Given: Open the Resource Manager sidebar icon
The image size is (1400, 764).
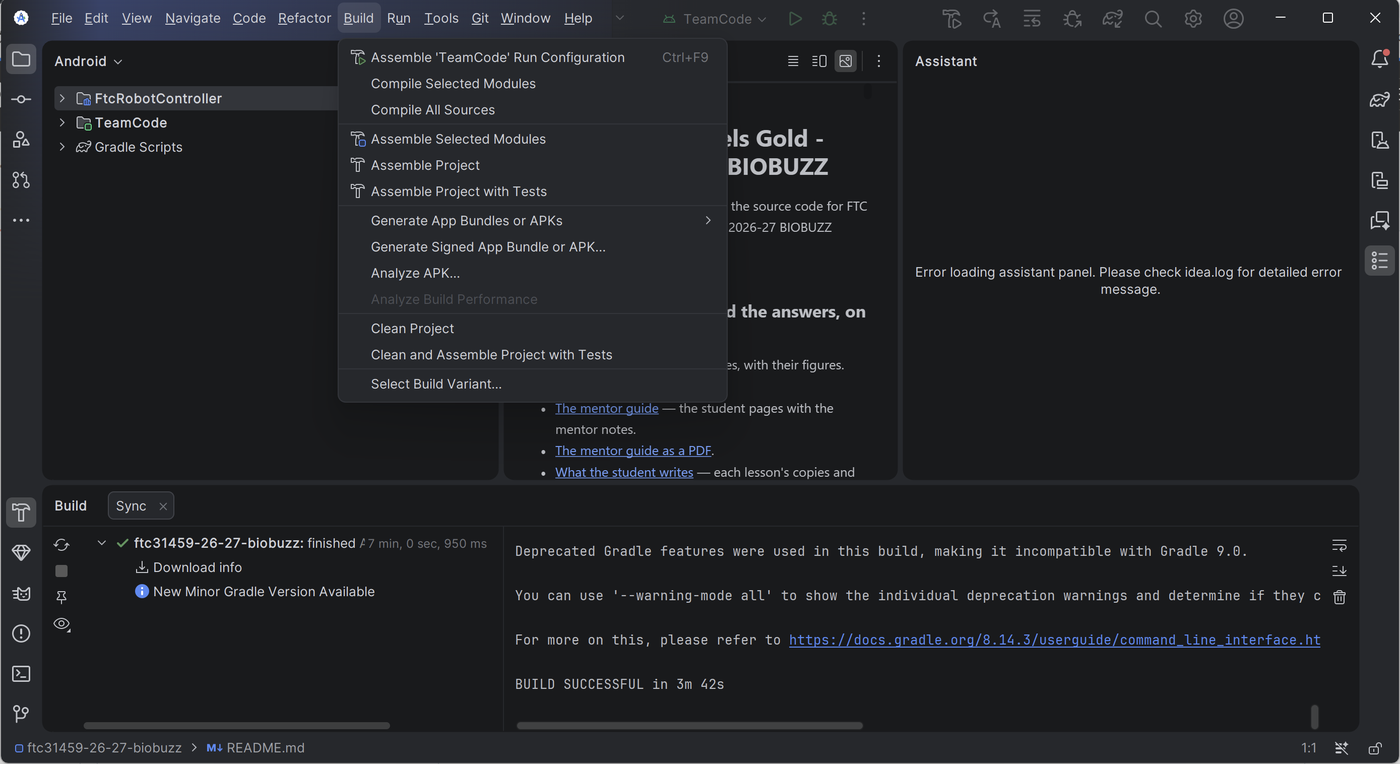Looking at the screenshot, I should coord(21,139).
